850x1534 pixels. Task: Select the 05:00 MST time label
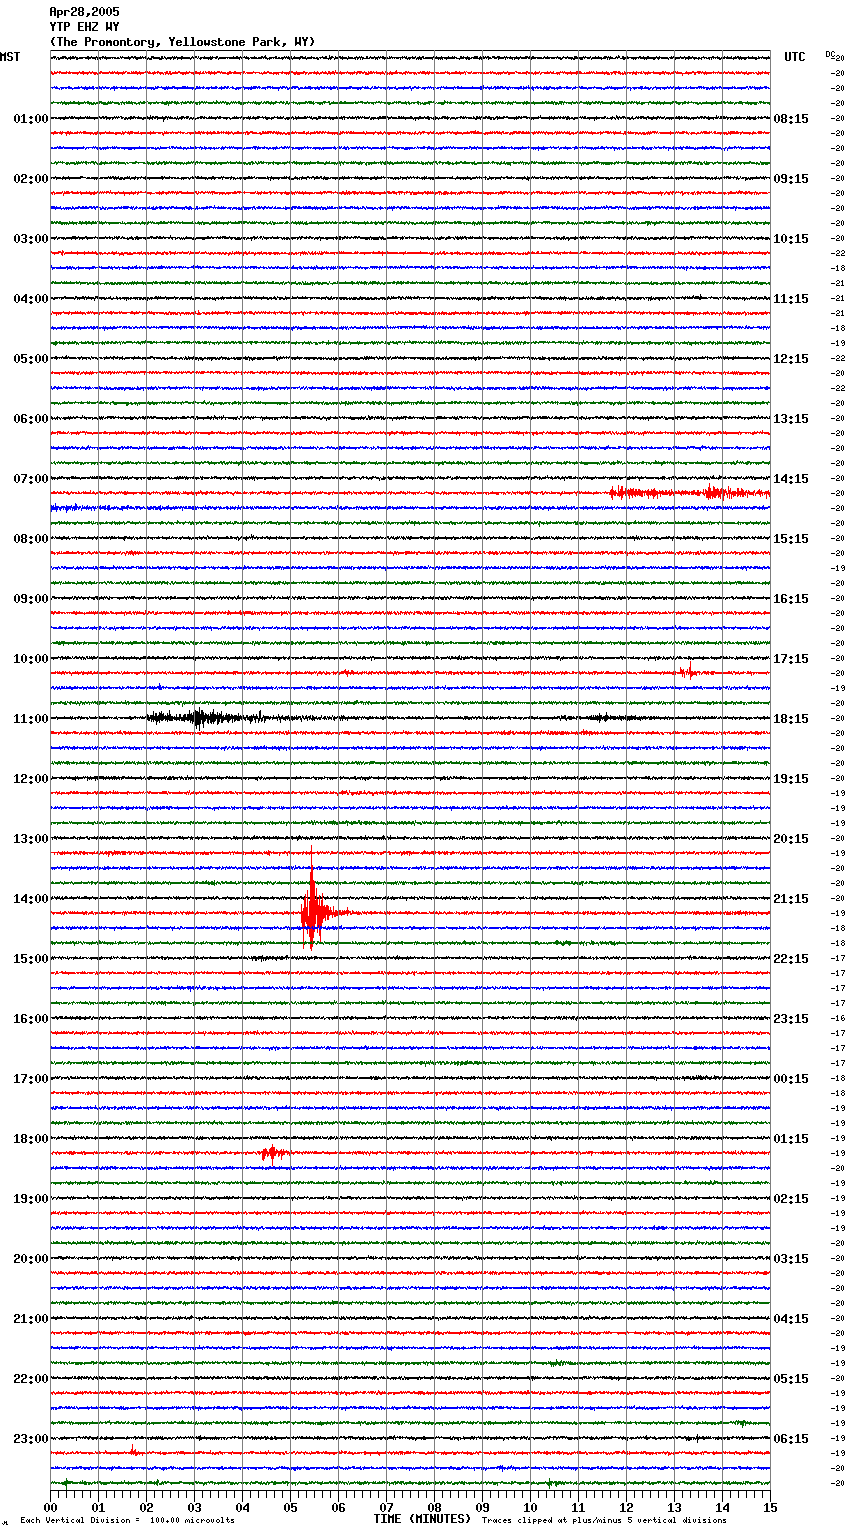30,359
